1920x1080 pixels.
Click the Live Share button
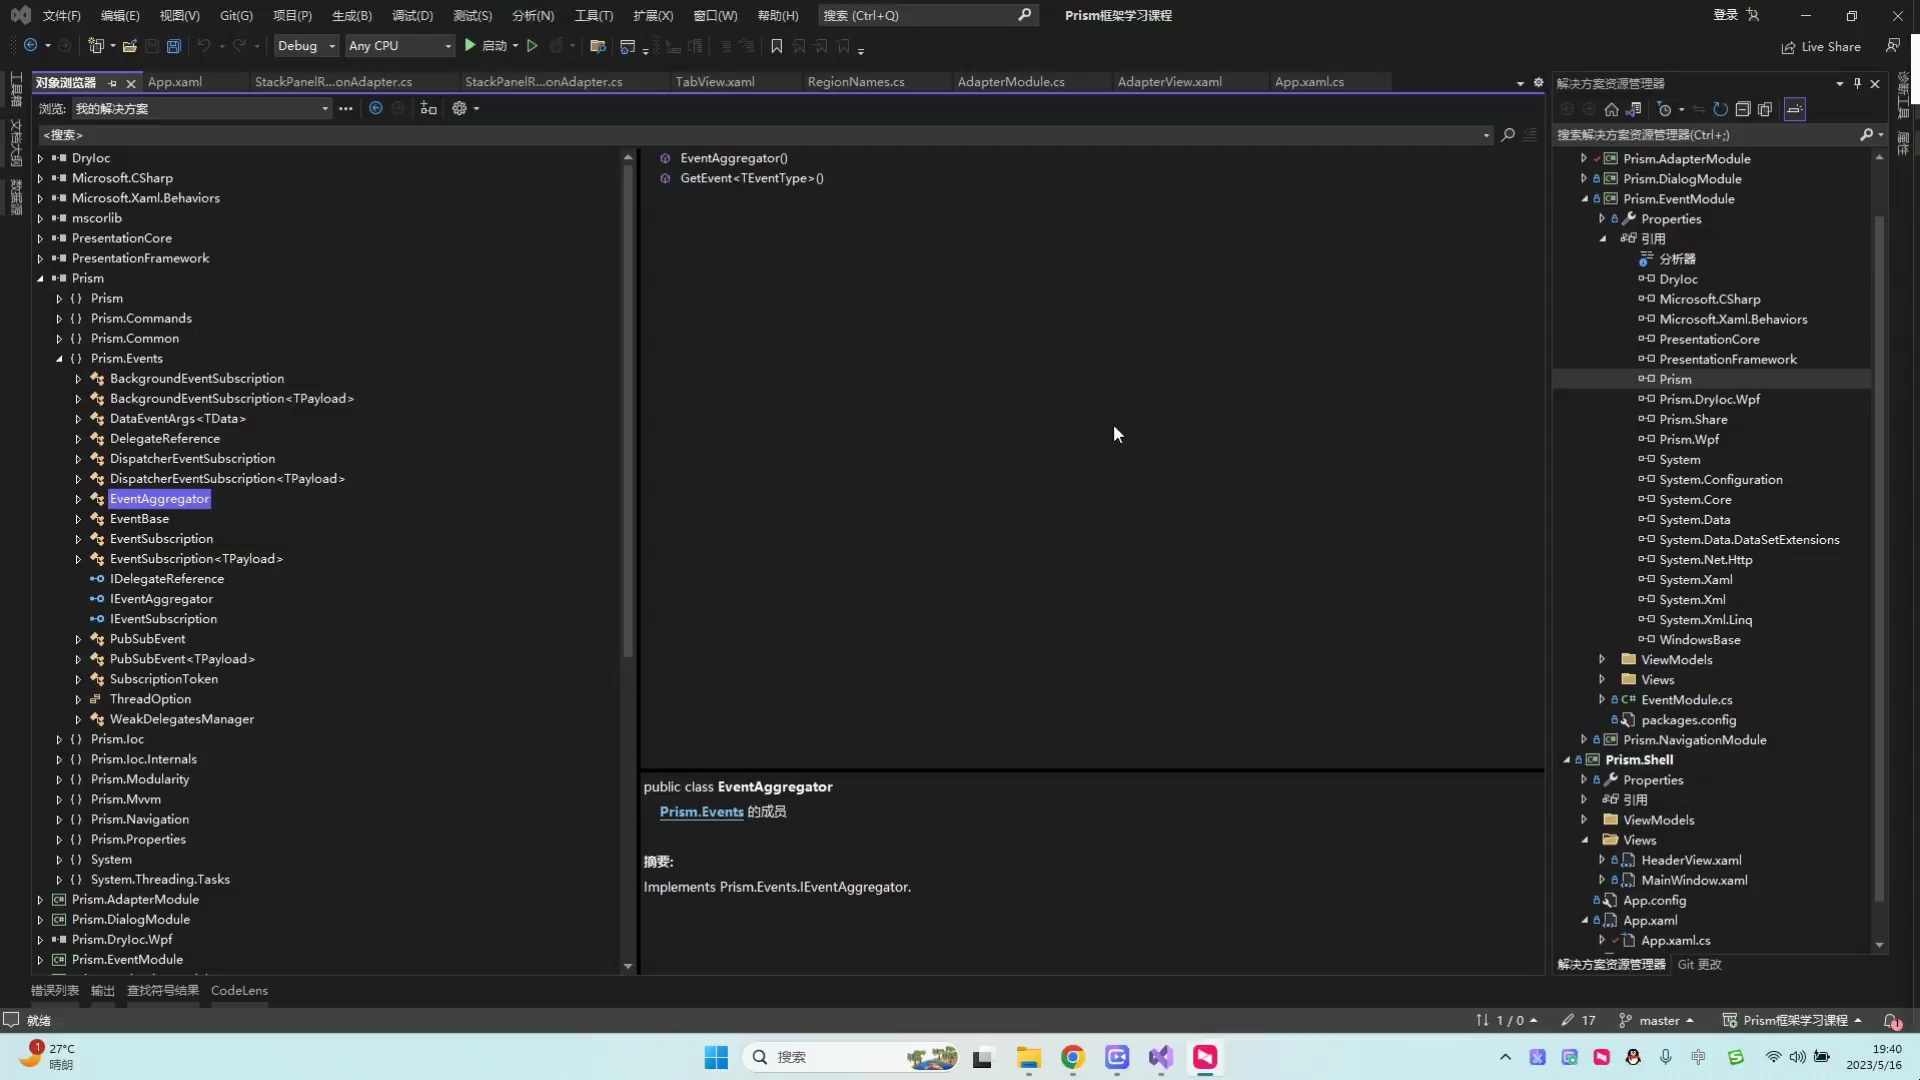tap(1820, 46)
